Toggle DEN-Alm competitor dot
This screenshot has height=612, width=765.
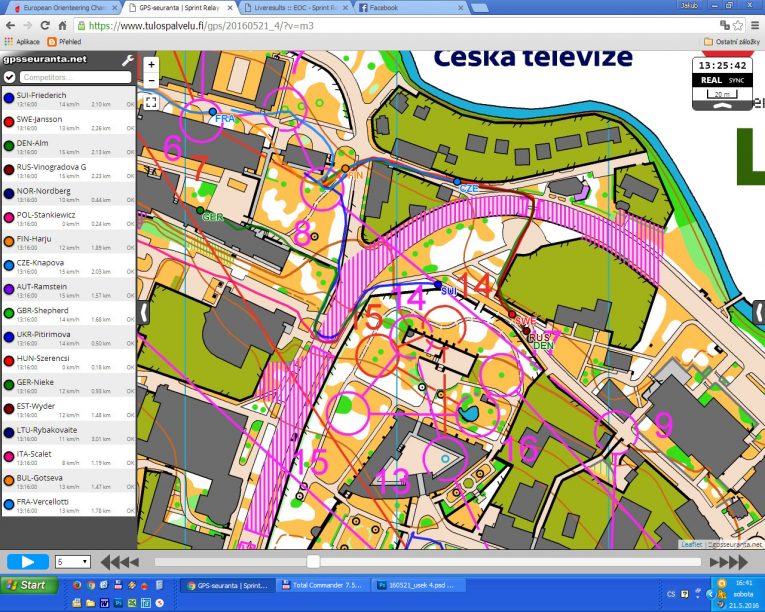(x=9, y=146)
